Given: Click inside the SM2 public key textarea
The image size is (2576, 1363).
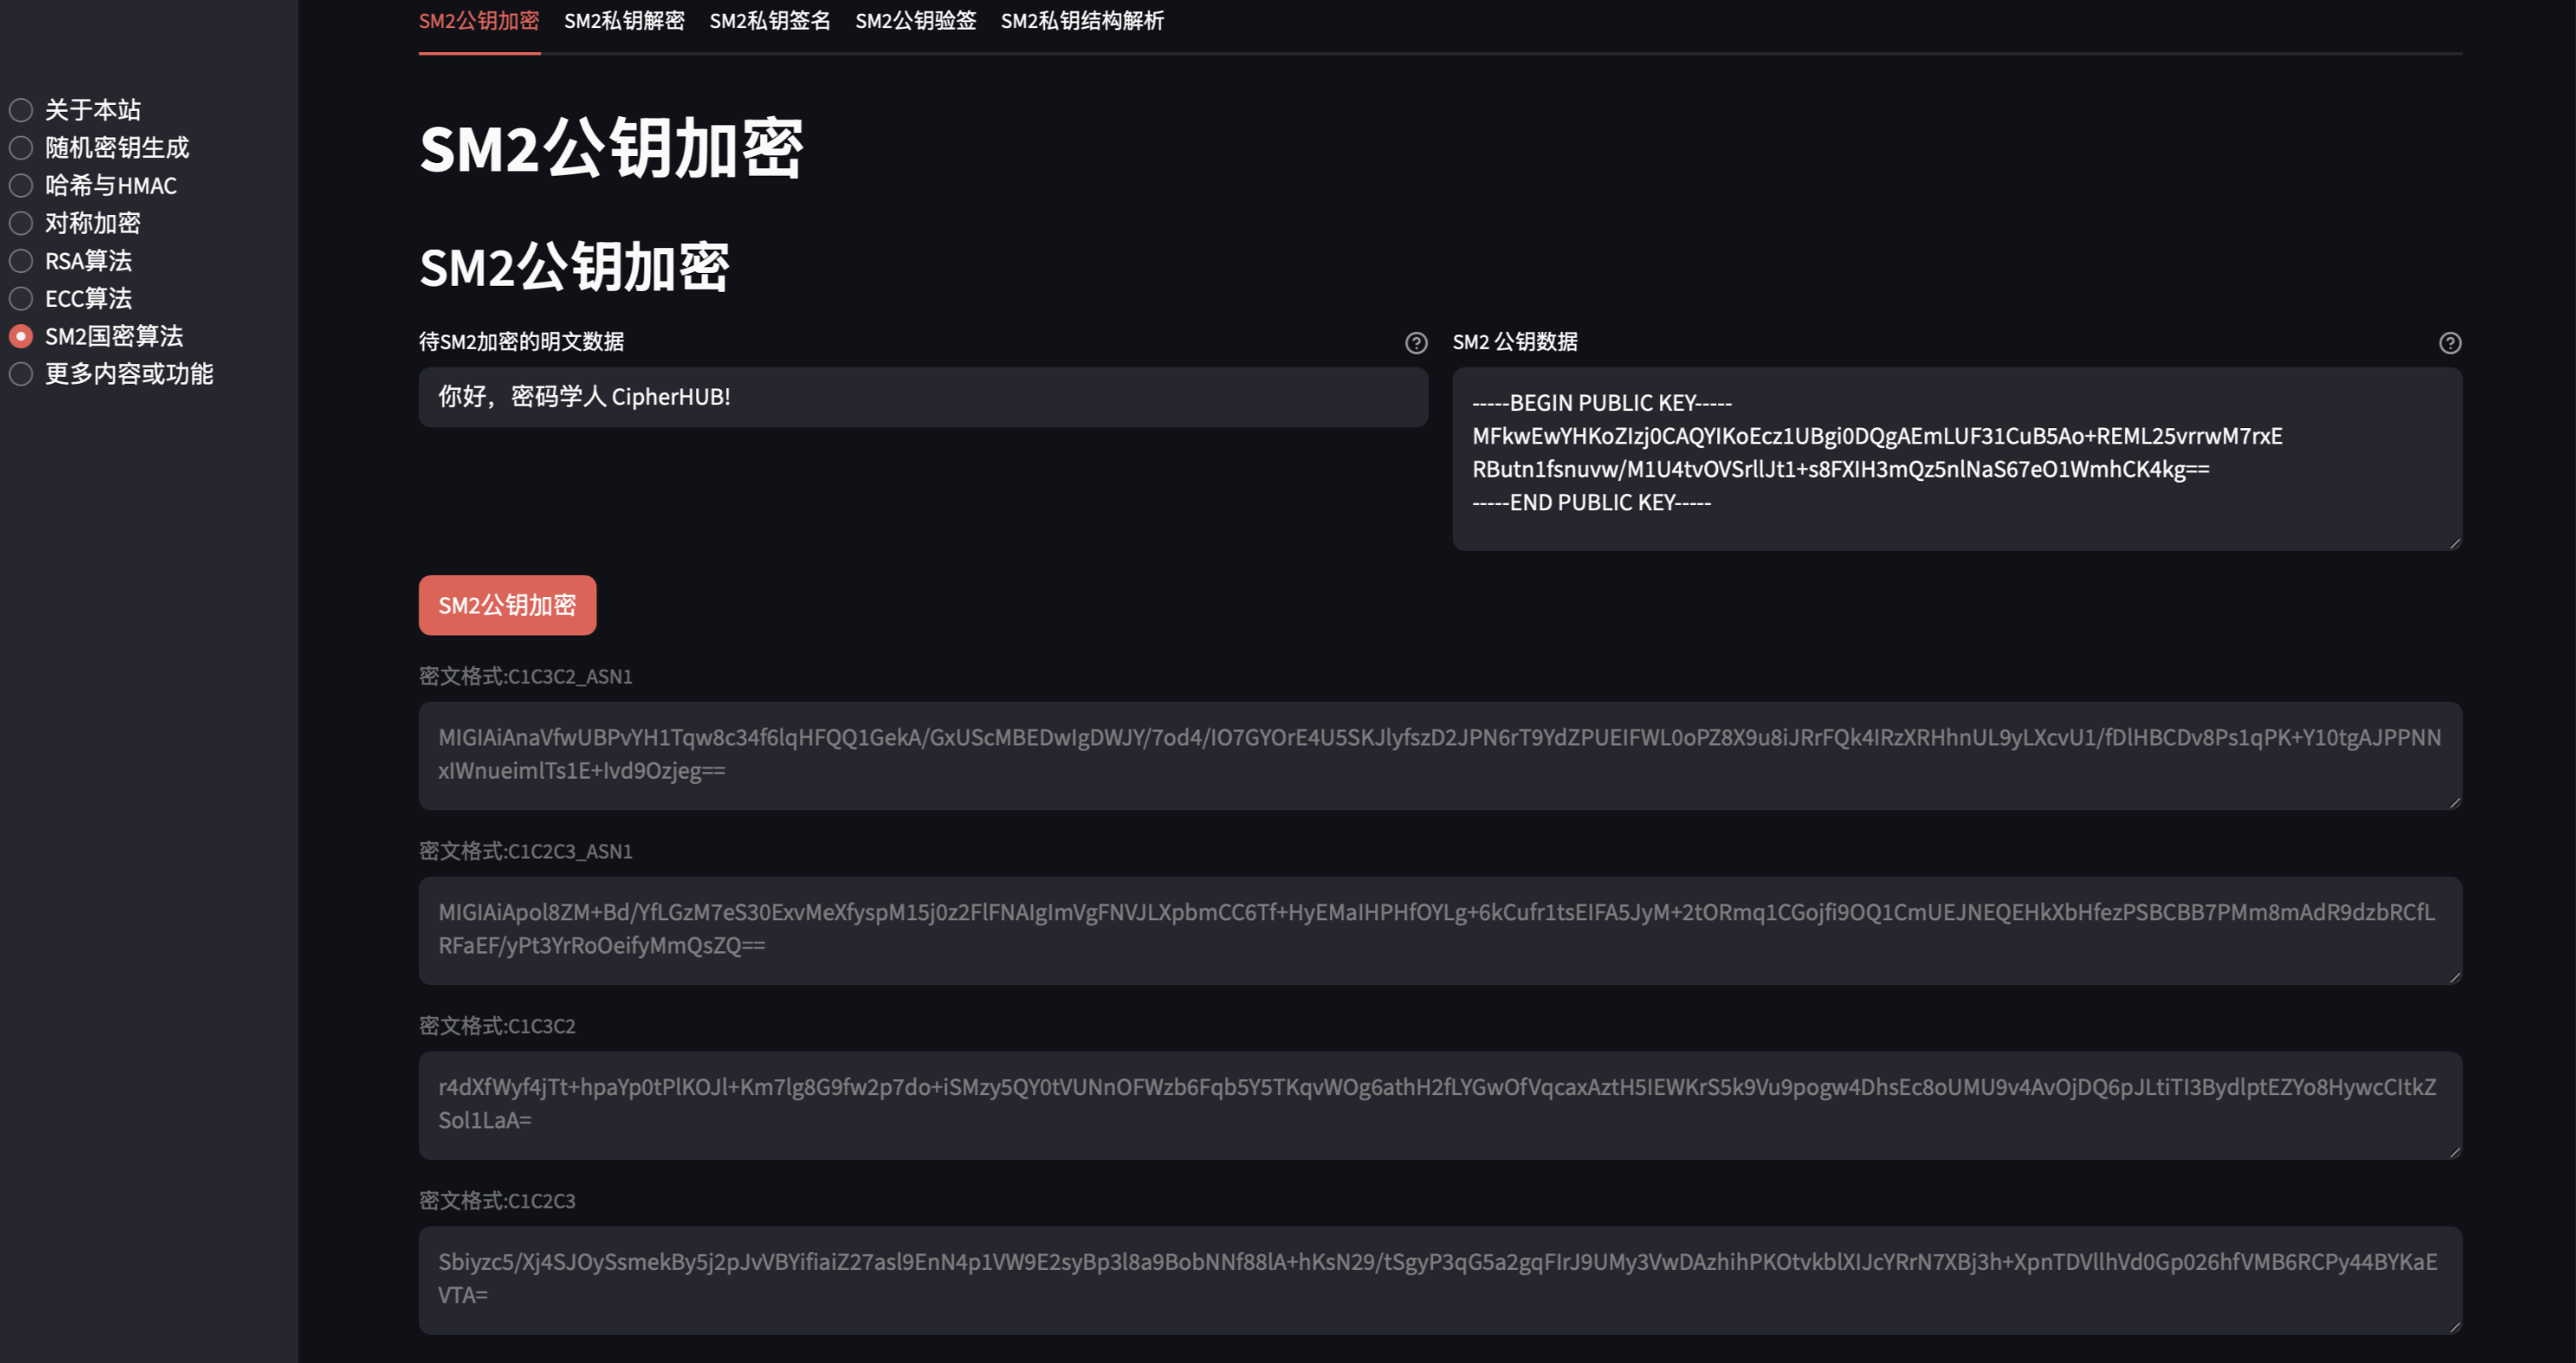Looking at the screenshot, I should [1955, 458].
